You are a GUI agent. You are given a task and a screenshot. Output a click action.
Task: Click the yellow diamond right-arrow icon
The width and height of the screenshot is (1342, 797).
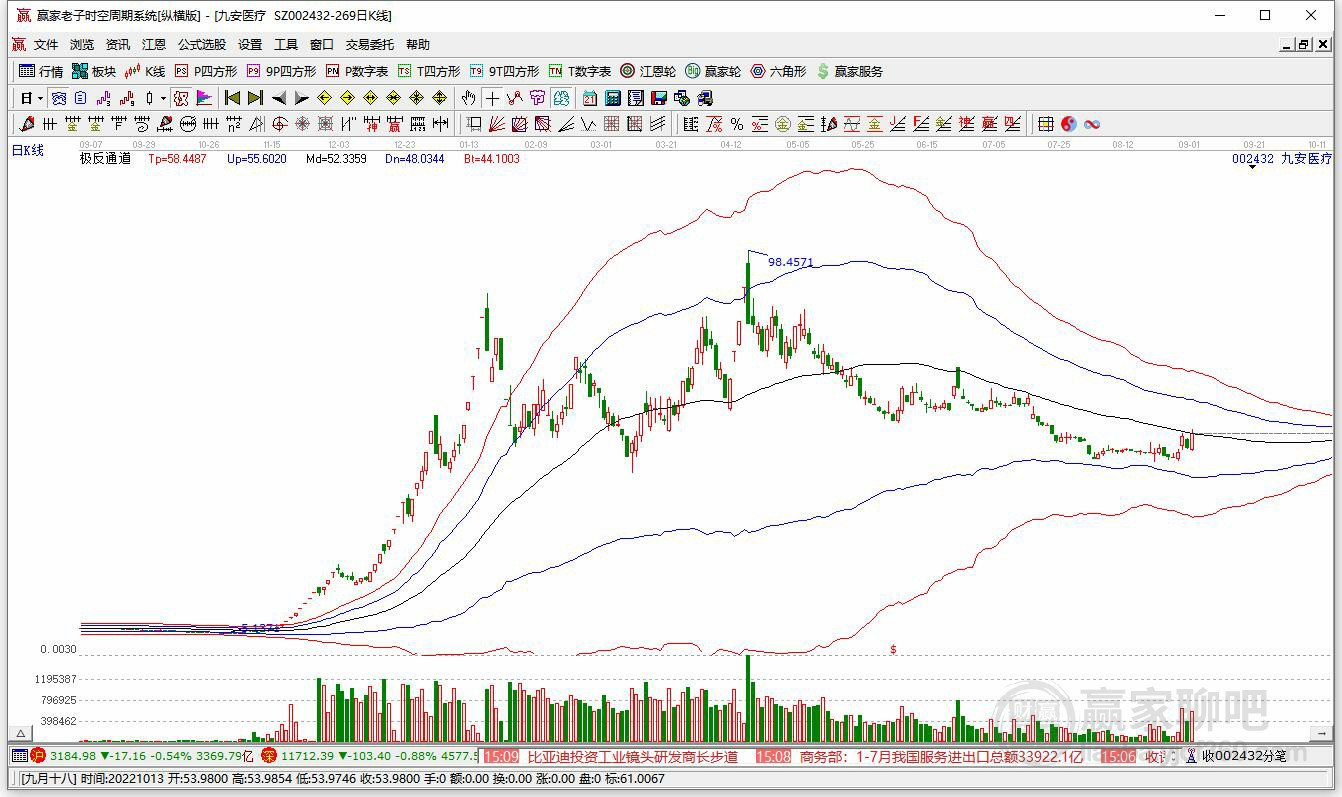[x=347, y=98]
